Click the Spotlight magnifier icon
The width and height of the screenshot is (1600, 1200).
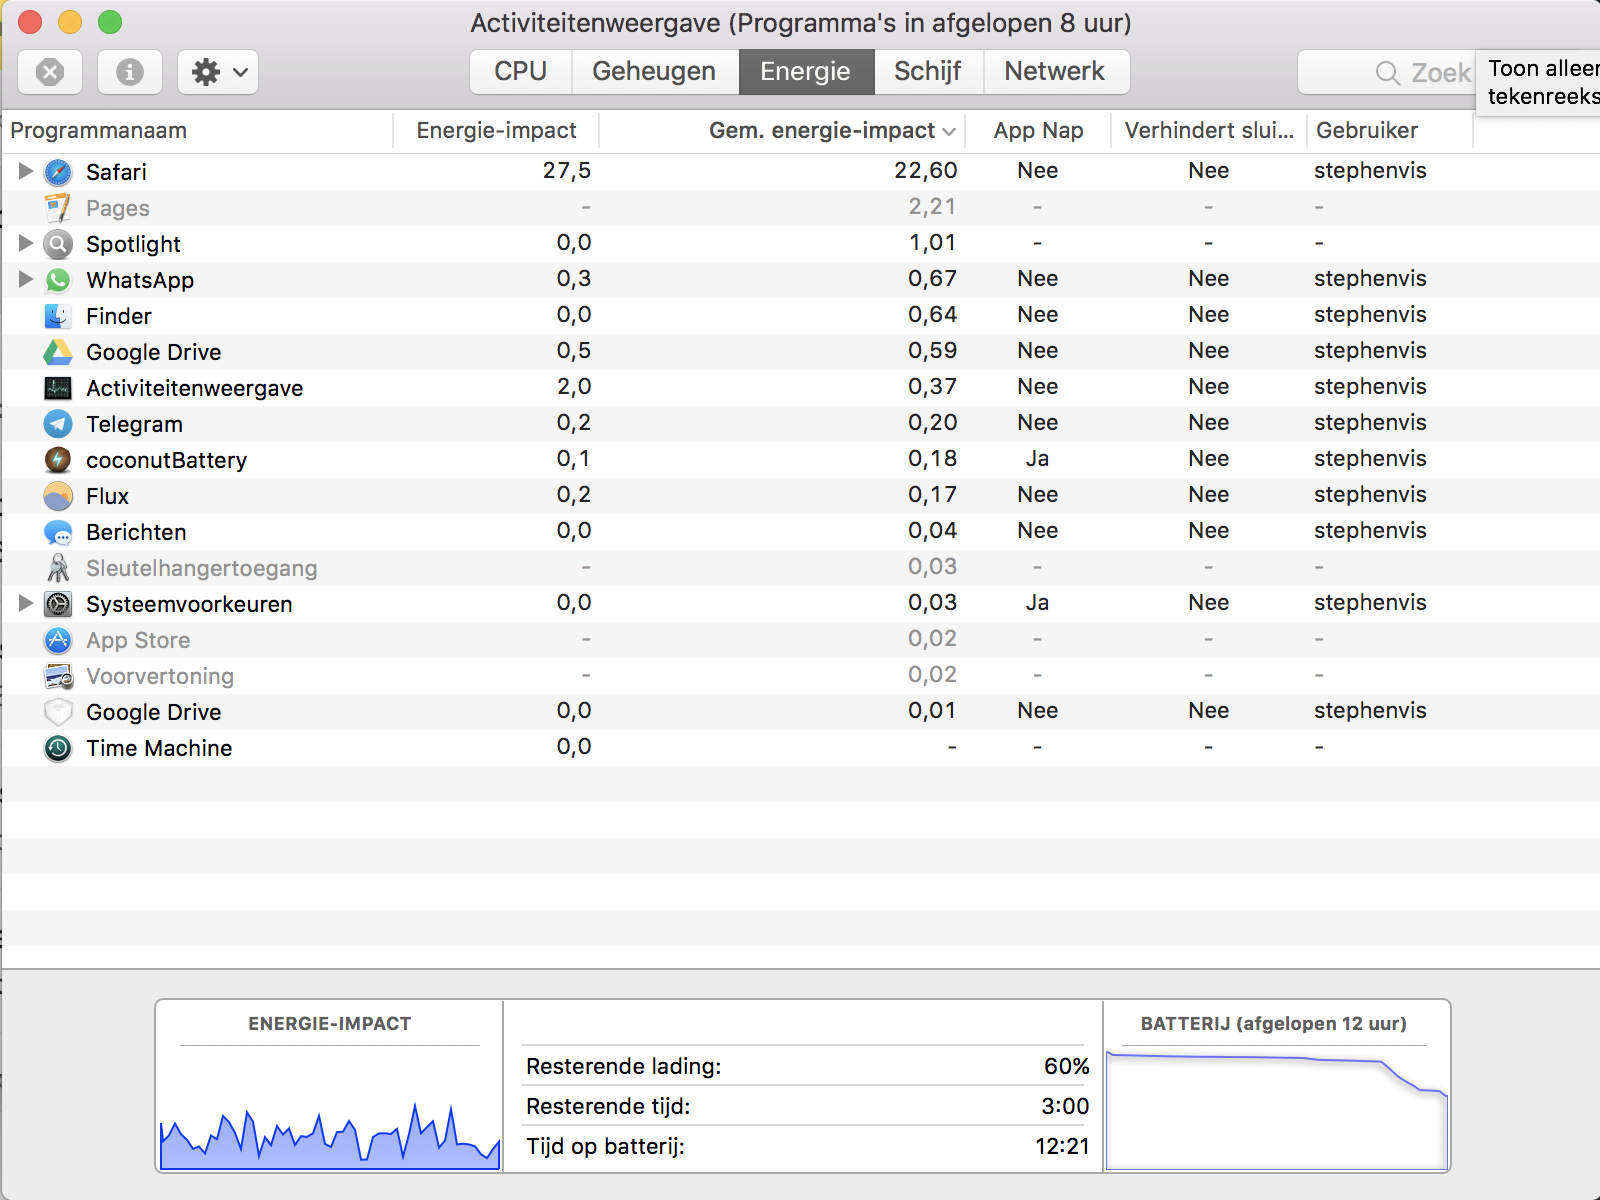pos(58,244)
